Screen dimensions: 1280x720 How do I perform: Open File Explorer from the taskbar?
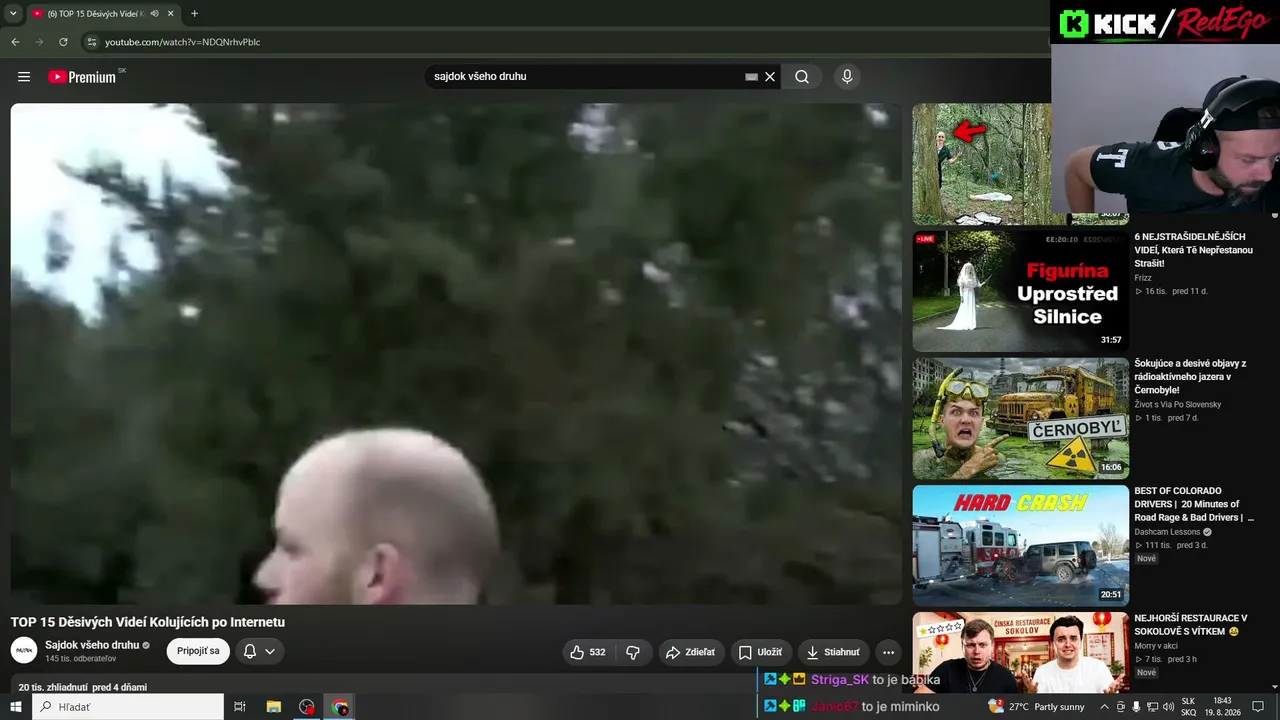click(273, 707)
